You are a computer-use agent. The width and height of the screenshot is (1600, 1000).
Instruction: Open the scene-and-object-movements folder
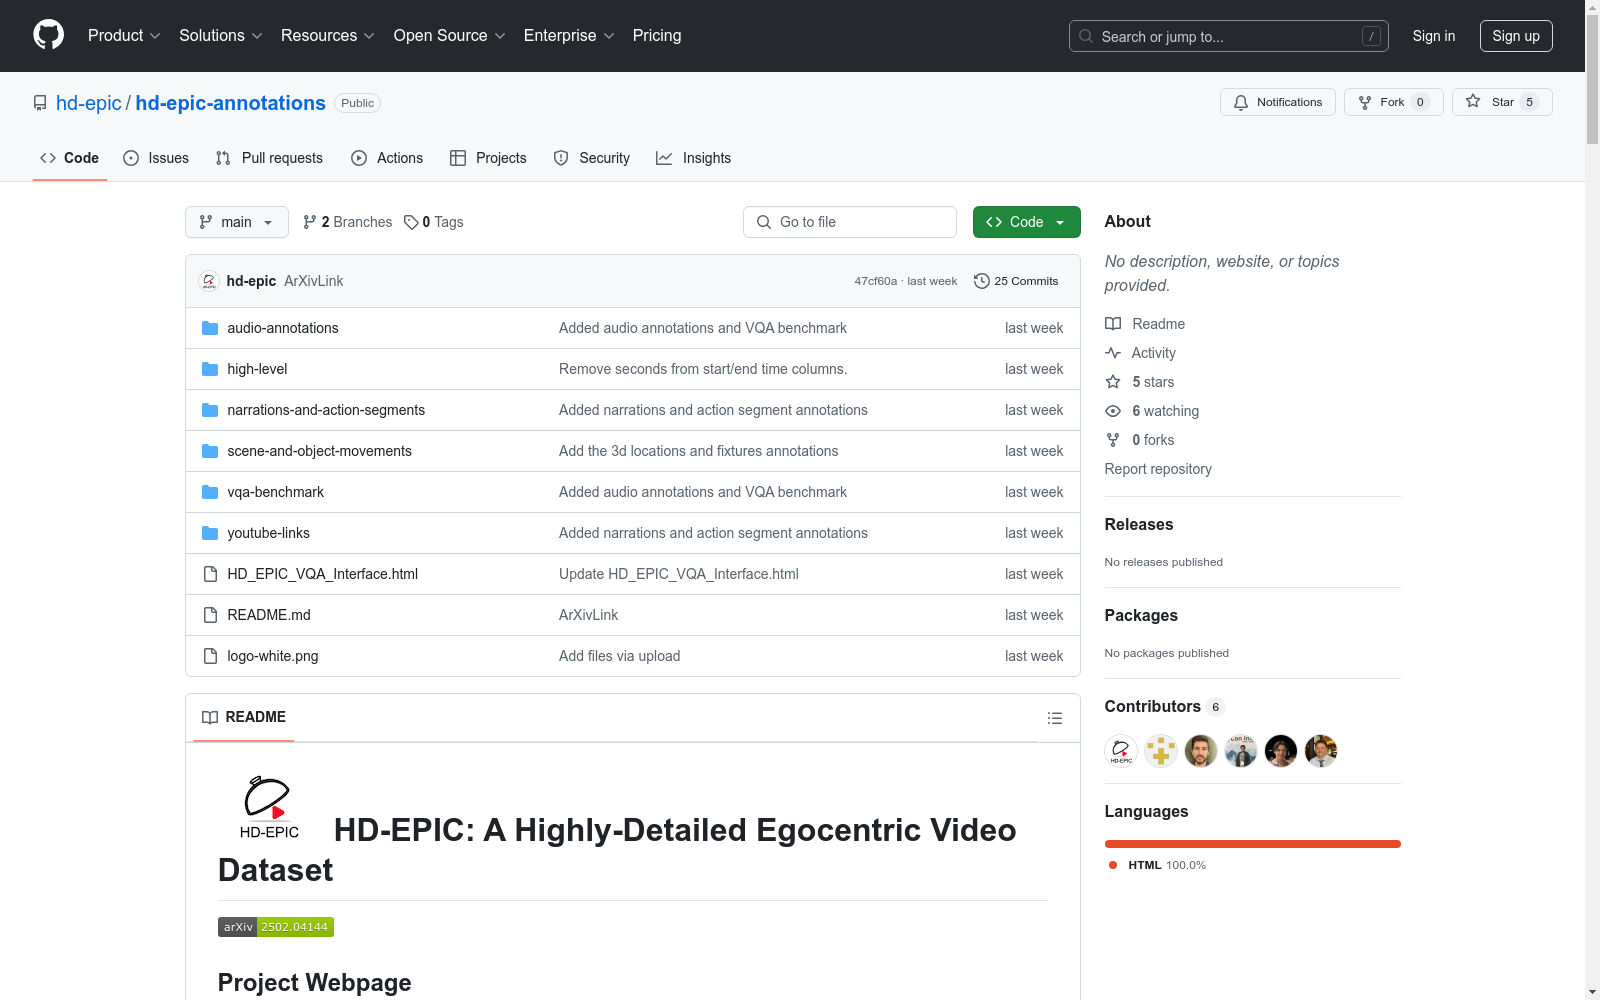319,451
